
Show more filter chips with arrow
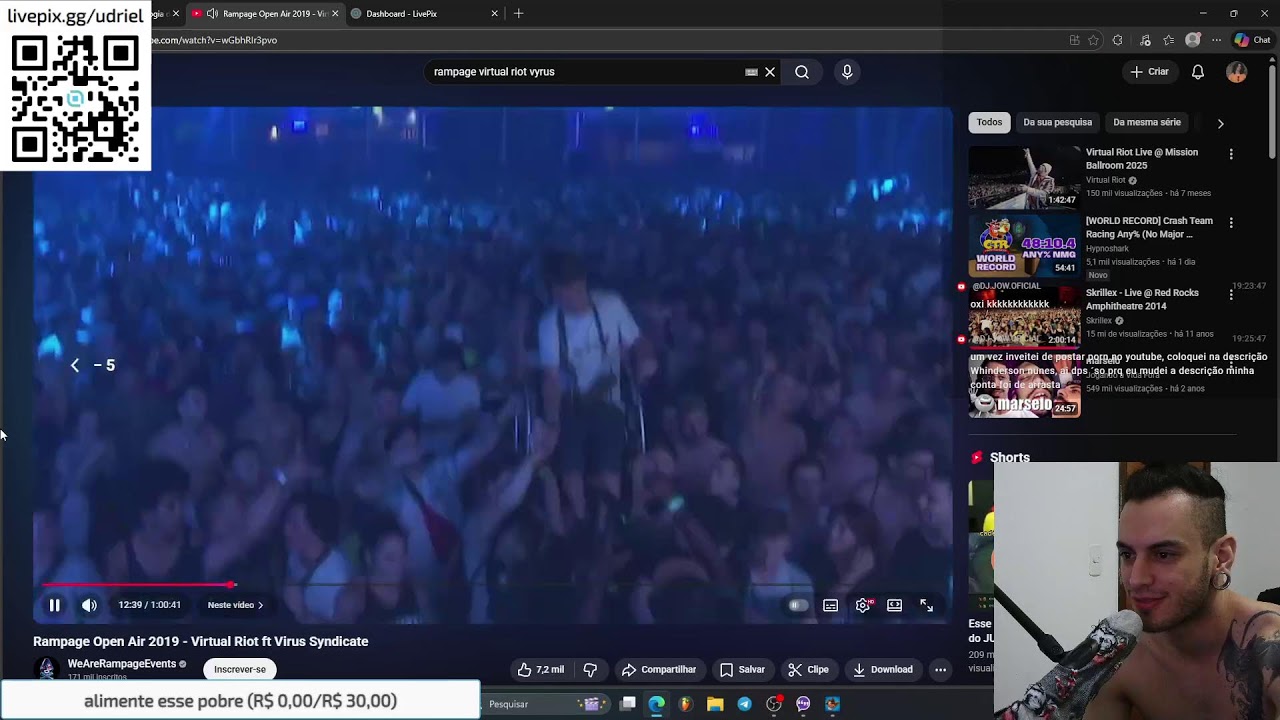1220,123
